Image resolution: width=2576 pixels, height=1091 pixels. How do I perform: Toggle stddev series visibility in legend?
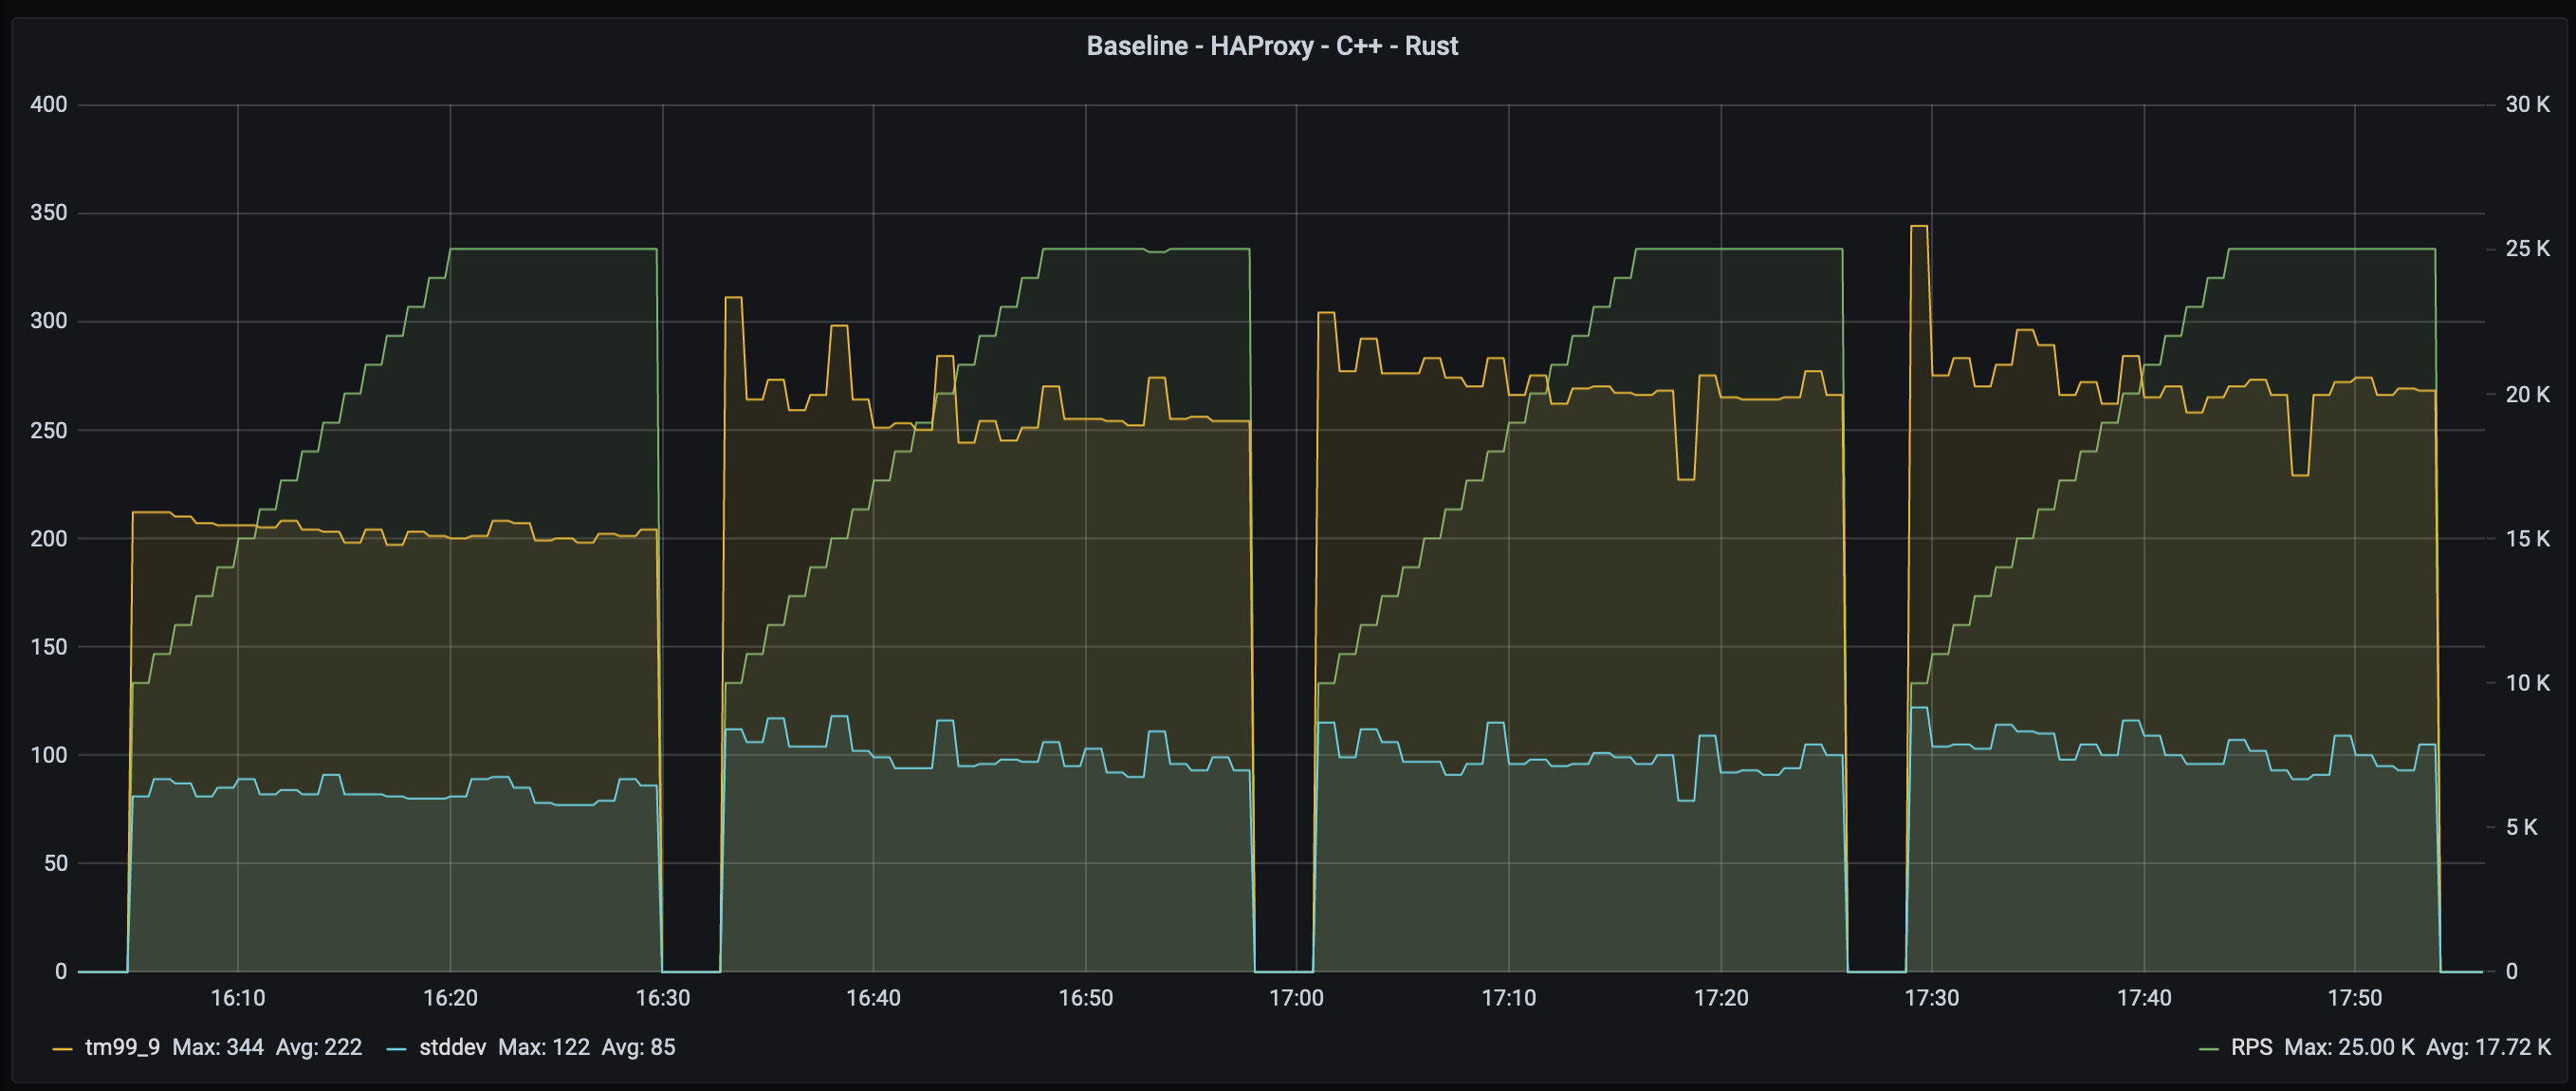[452, 1047]
